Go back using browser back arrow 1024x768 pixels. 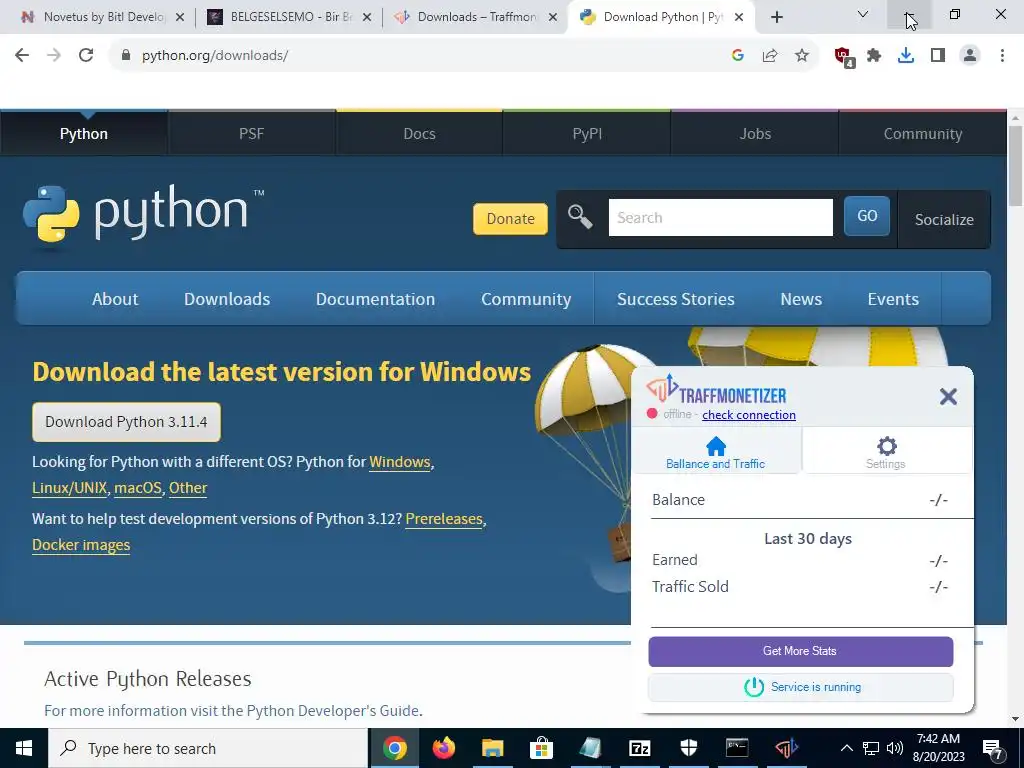[x=22, y=56]
